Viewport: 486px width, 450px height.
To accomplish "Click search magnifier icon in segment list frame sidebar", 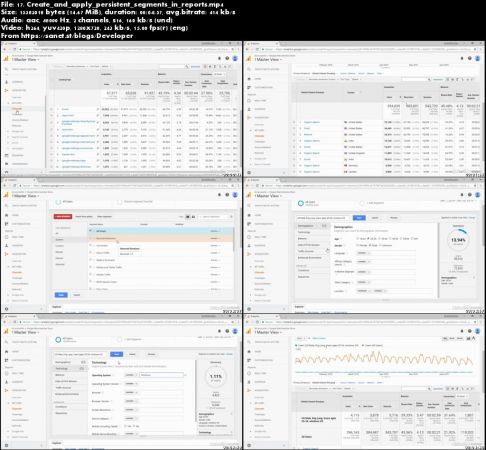I will coord(6,206).
